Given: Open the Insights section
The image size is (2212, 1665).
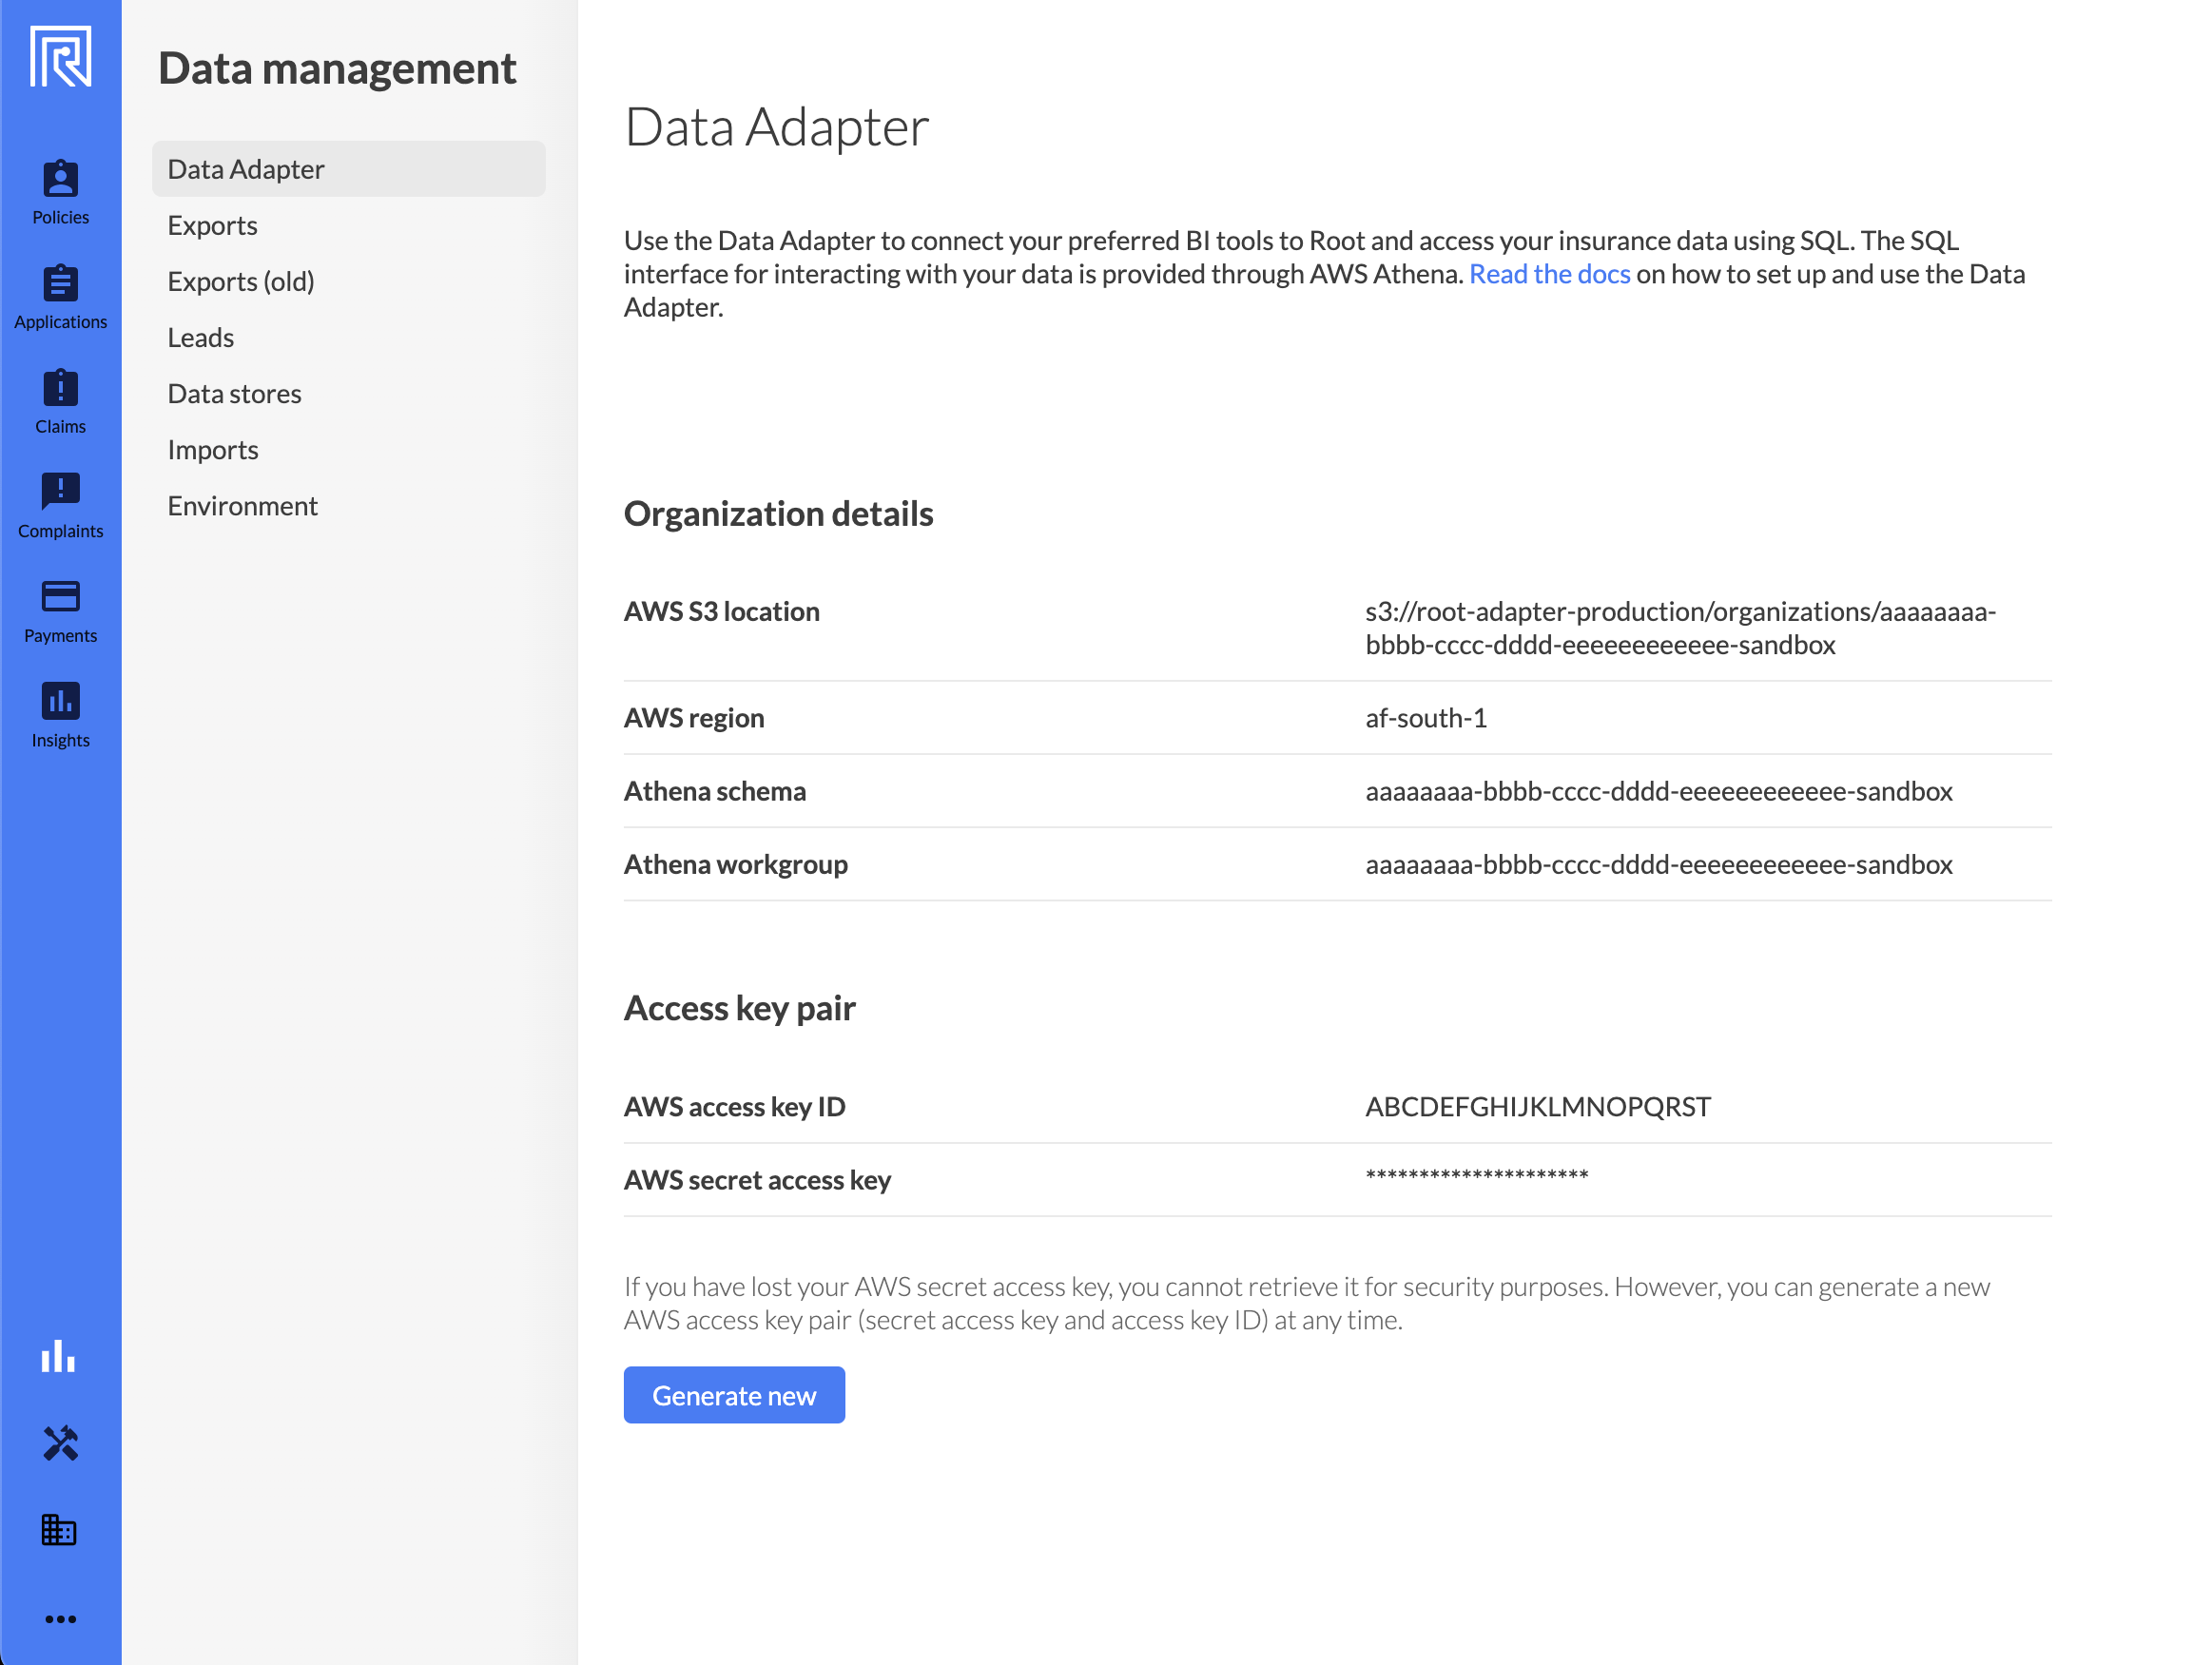Looking at the screenshot, I should click(x=60, y=715).
